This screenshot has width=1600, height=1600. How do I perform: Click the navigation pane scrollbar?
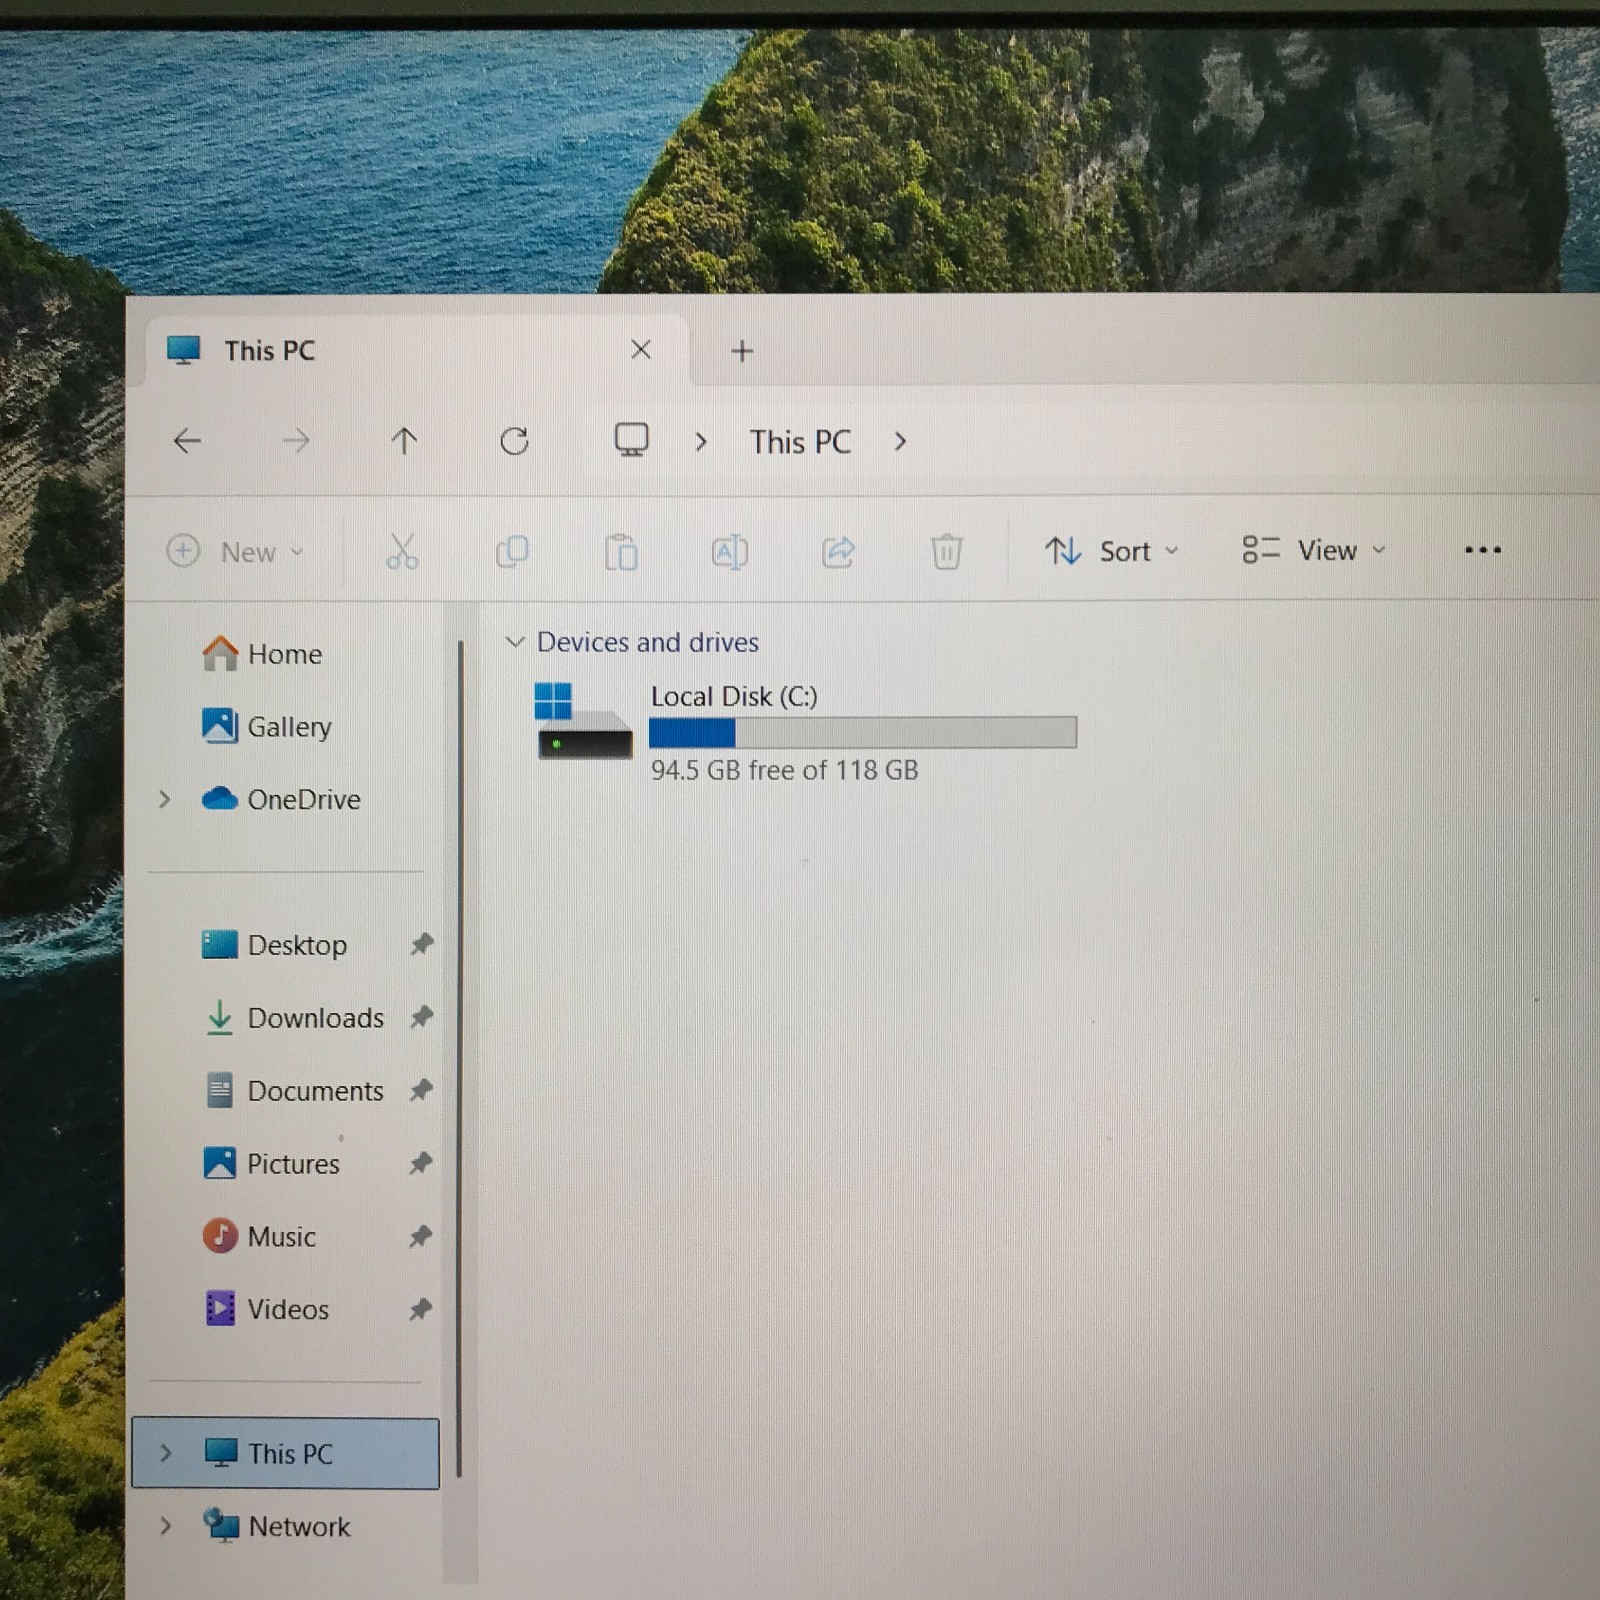459,1058
